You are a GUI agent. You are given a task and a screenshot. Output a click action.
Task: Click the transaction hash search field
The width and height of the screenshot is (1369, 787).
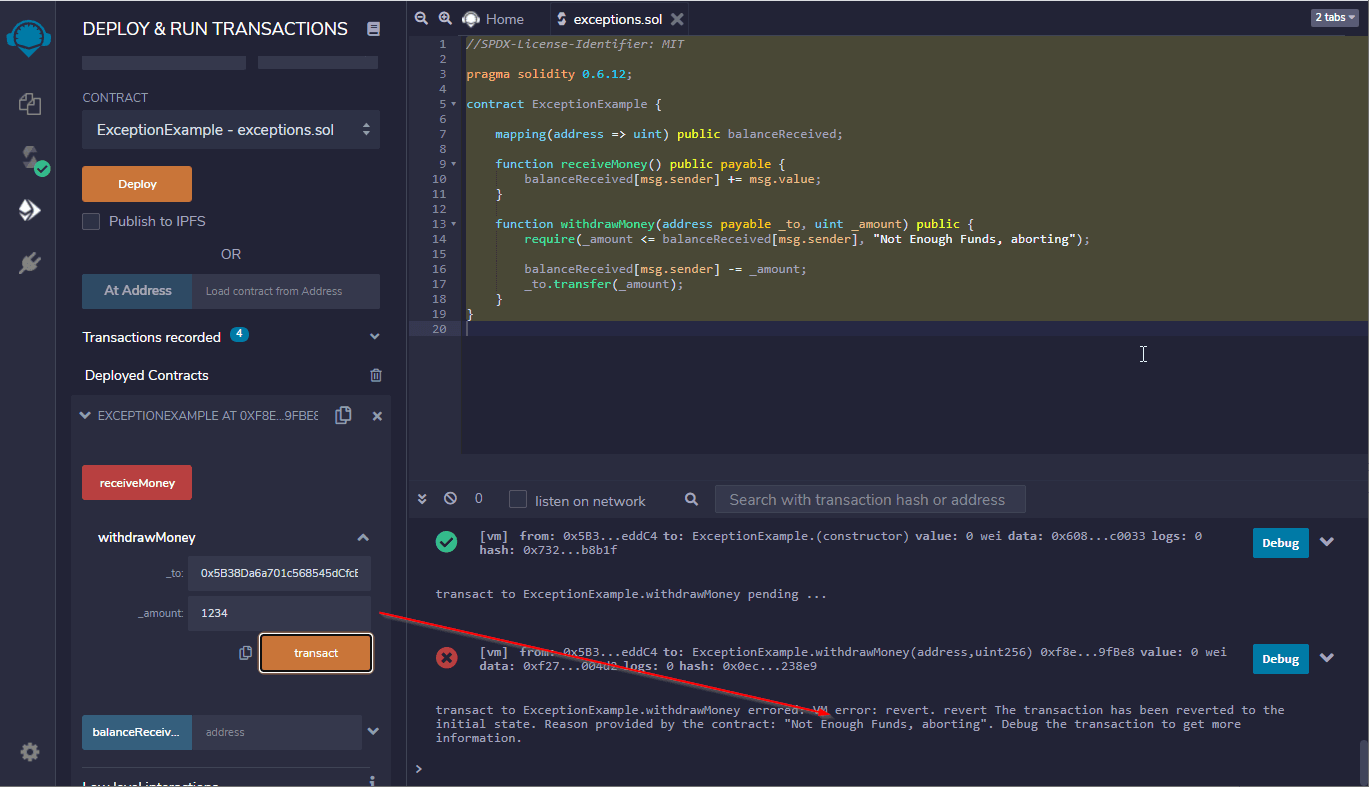click(x=870, y=500)
